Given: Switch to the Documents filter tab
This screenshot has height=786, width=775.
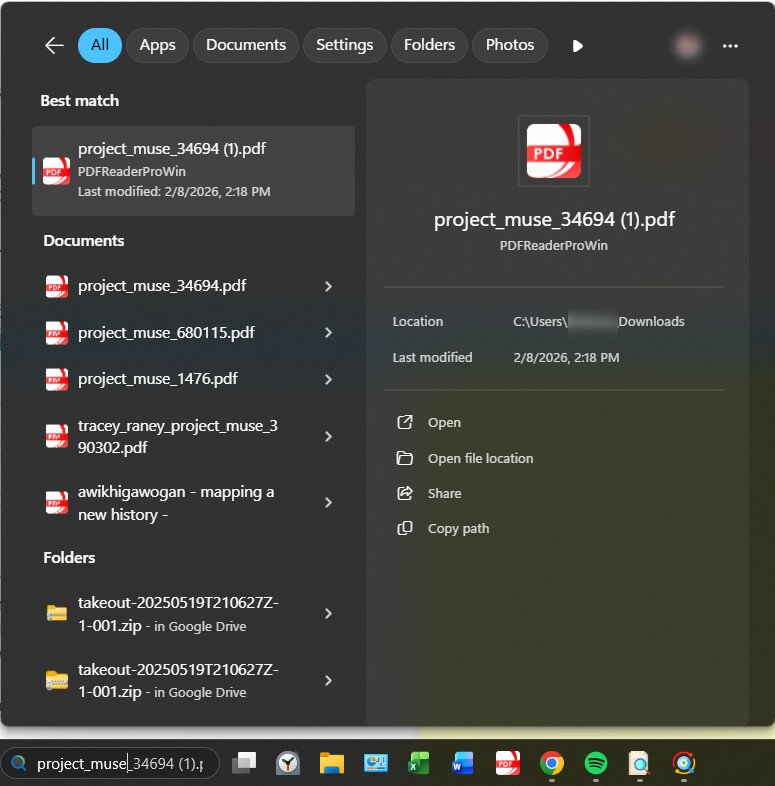Looking at the screenshot, I should point(246,45).
